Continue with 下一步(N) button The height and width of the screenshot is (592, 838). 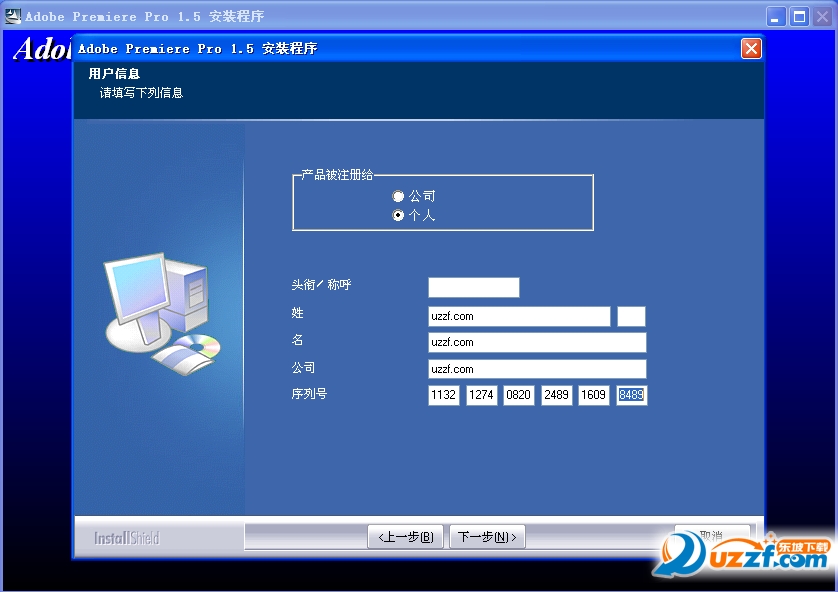coord(487,537)
